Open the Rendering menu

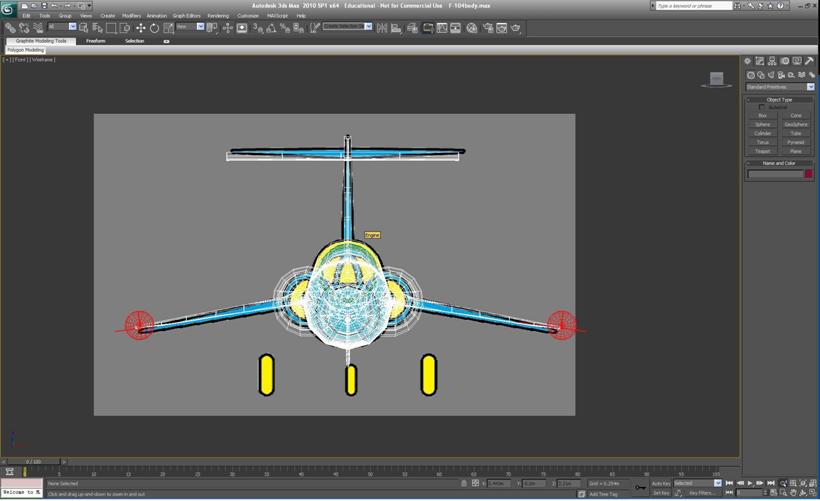(x=218, y=16)
